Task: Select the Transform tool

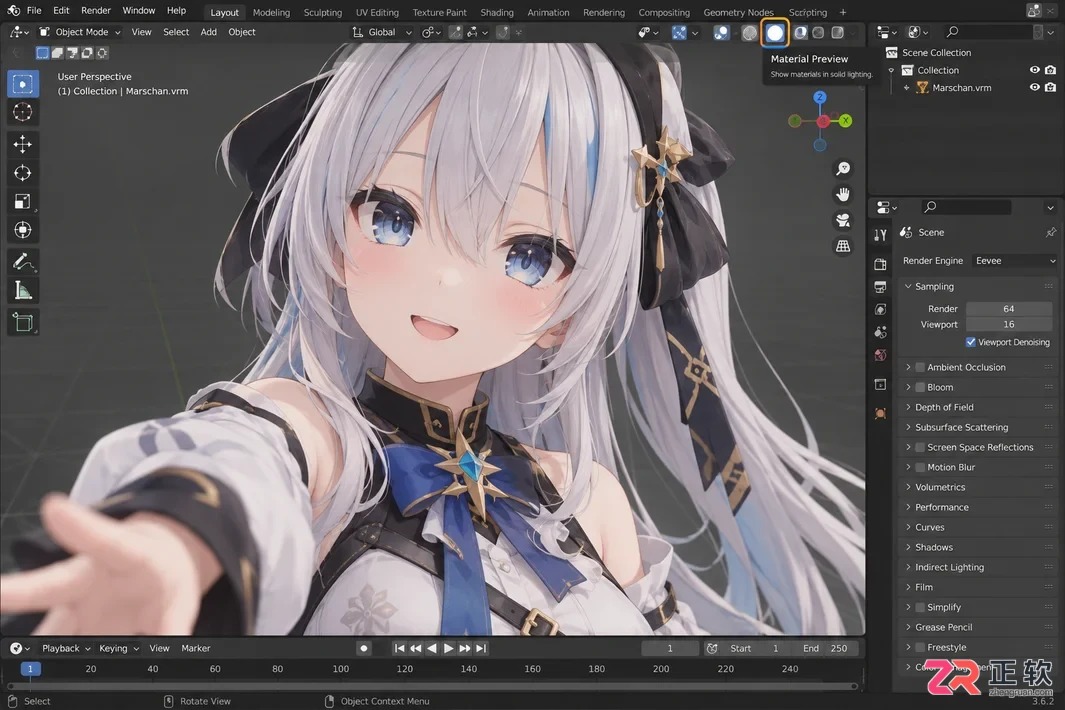Action: click(22, 230)
